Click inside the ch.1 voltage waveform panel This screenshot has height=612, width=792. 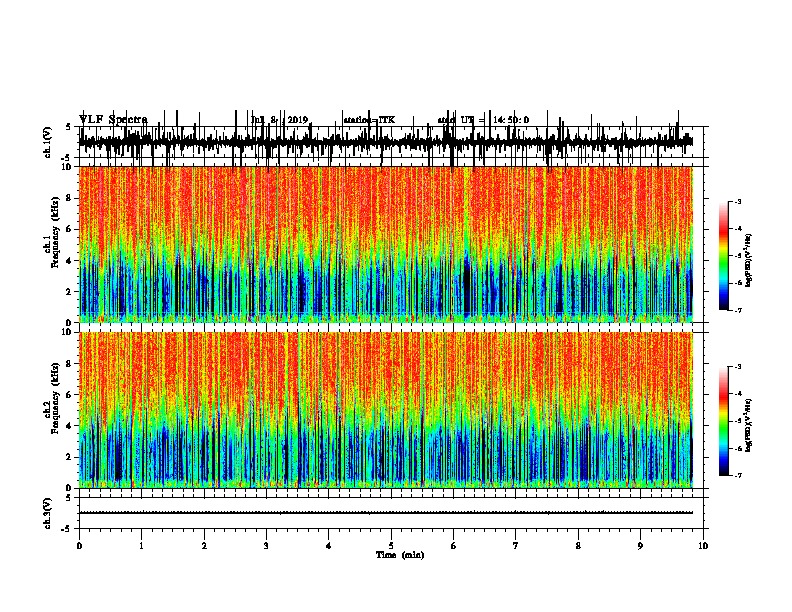point(391,142)
